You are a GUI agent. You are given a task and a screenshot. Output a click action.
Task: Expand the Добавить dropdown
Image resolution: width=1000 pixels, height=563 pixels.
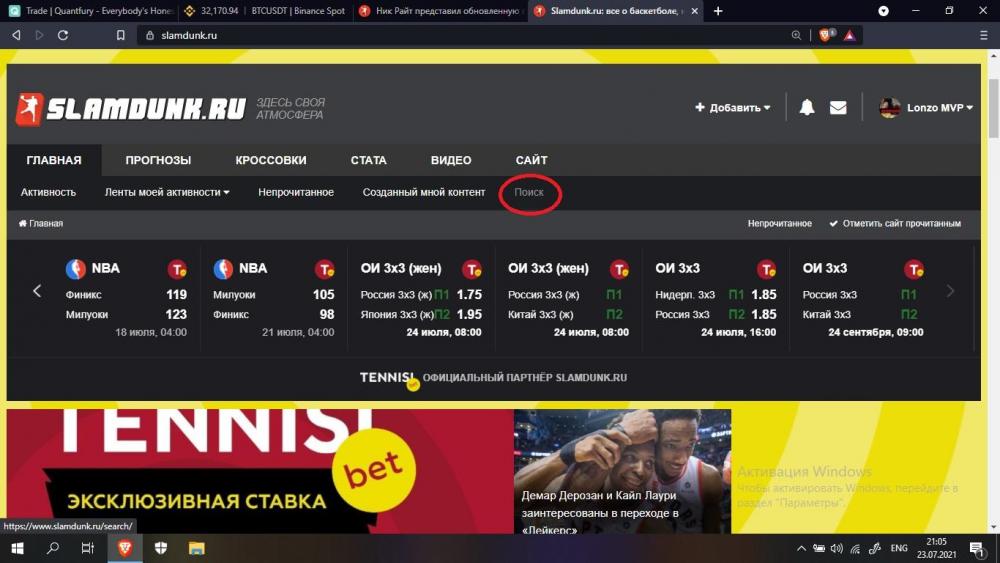(x=733, y=108)
